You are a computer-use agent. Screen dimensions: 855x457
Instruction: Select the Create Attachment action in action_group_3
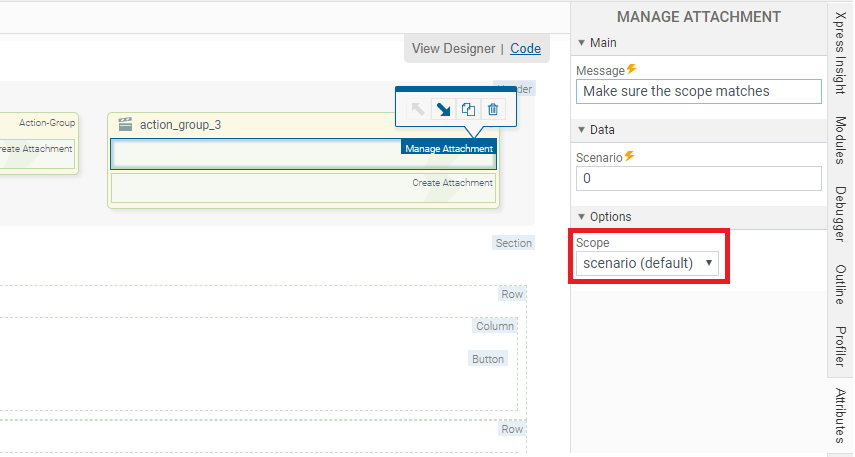[x=303, y=187]
